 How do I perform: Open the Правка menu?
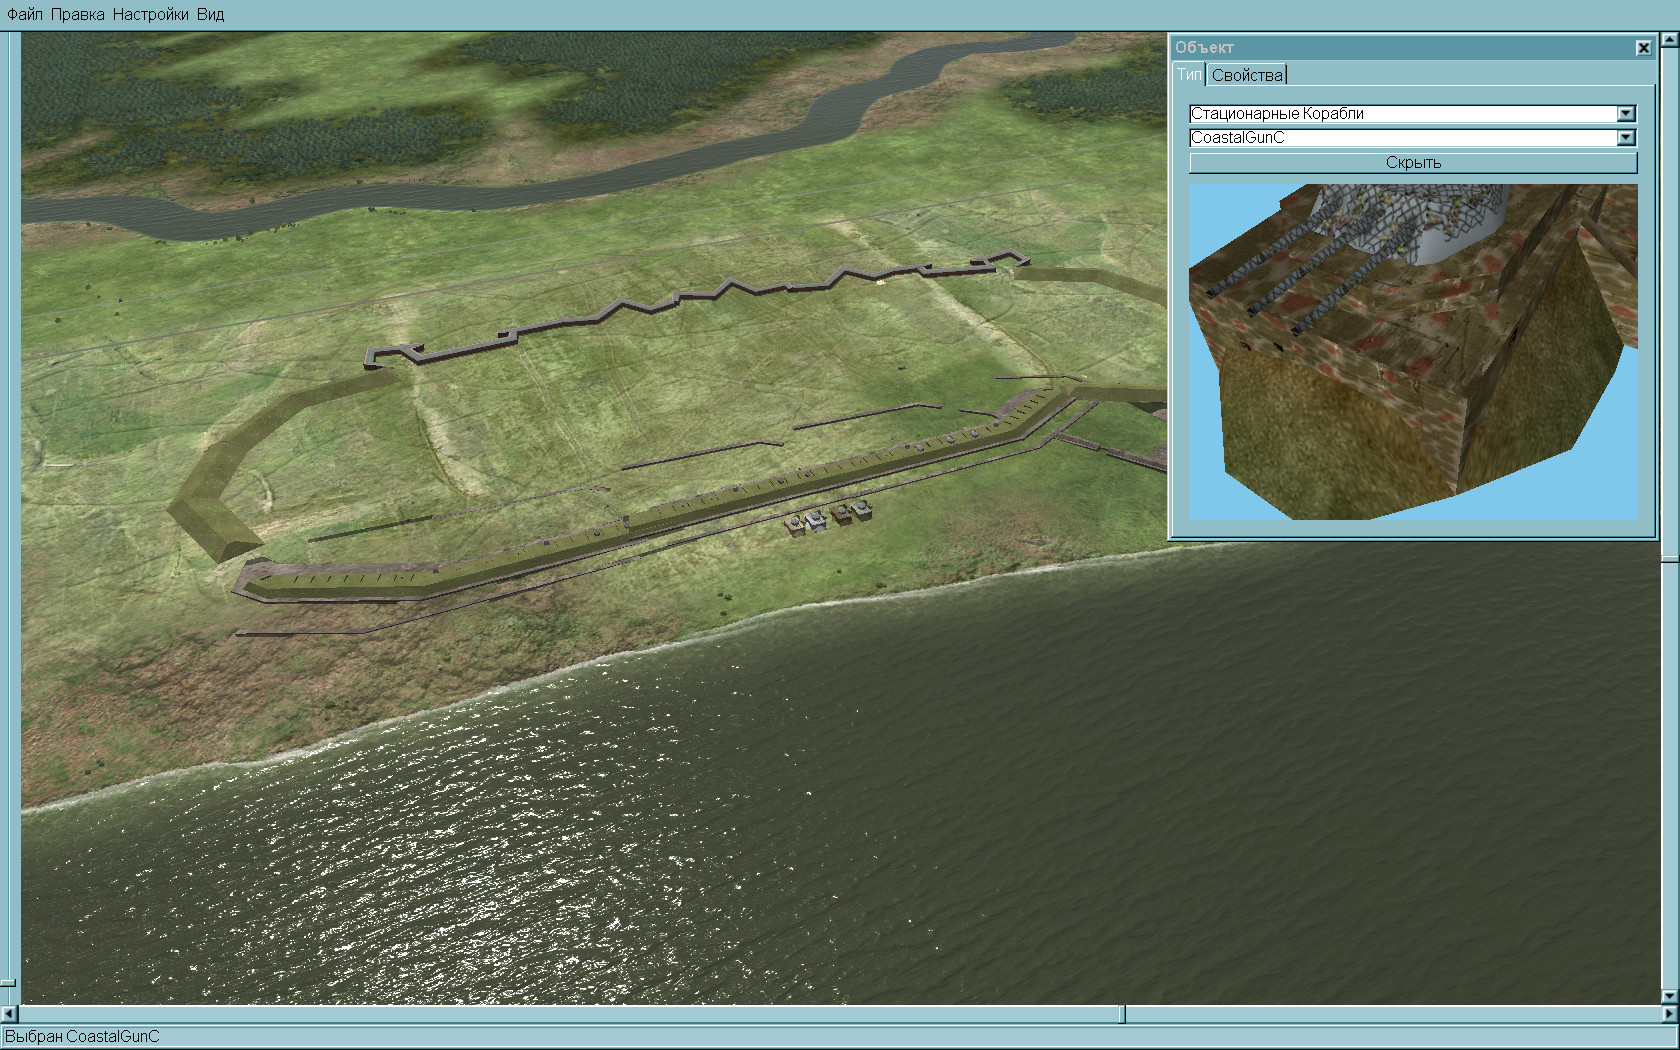pyautogui.click(x=77, y=14)
